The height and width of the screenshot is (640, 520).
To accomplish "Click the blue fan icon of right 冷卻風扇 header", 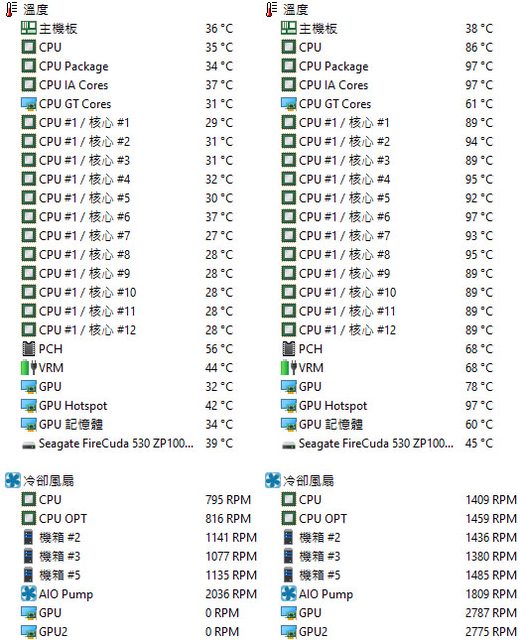I will pos(273,480).
